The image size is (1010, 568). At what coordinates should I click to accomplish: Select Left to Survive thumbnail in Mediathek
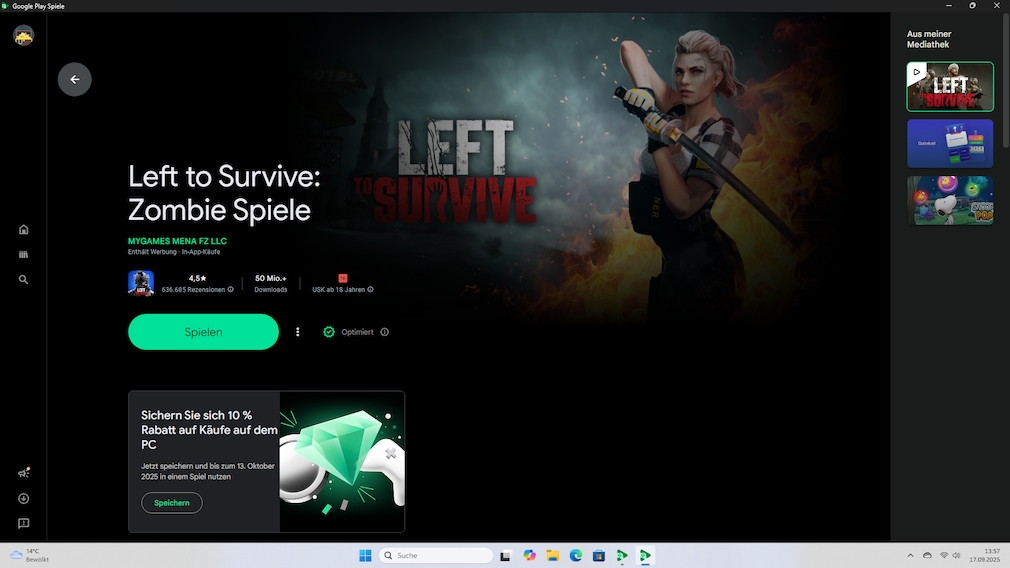(950, 86)
